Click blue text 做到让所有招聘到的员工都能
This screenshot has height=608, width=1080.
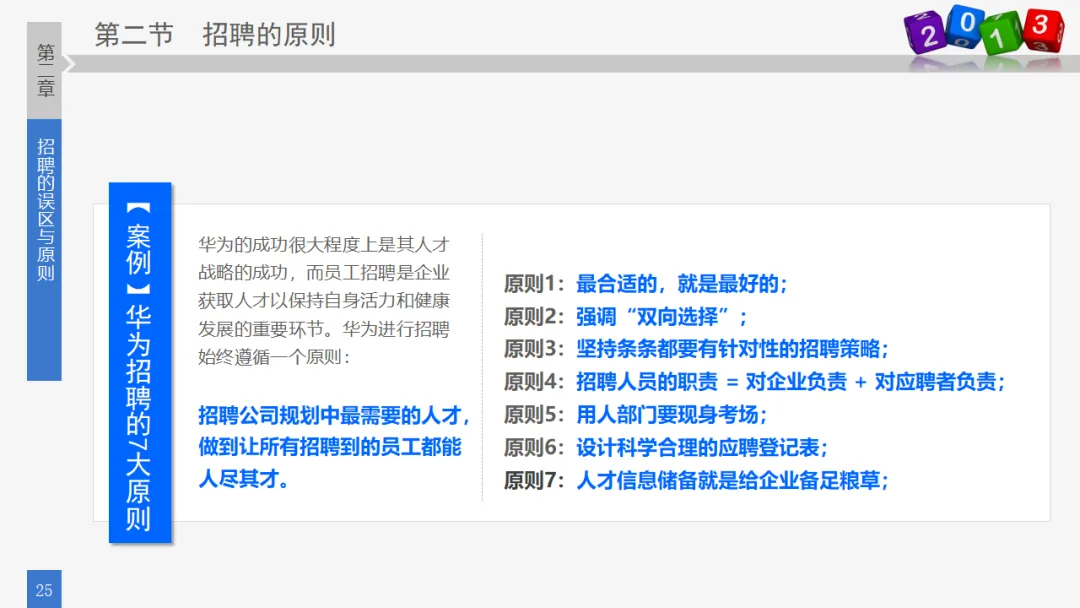[330, 447]
